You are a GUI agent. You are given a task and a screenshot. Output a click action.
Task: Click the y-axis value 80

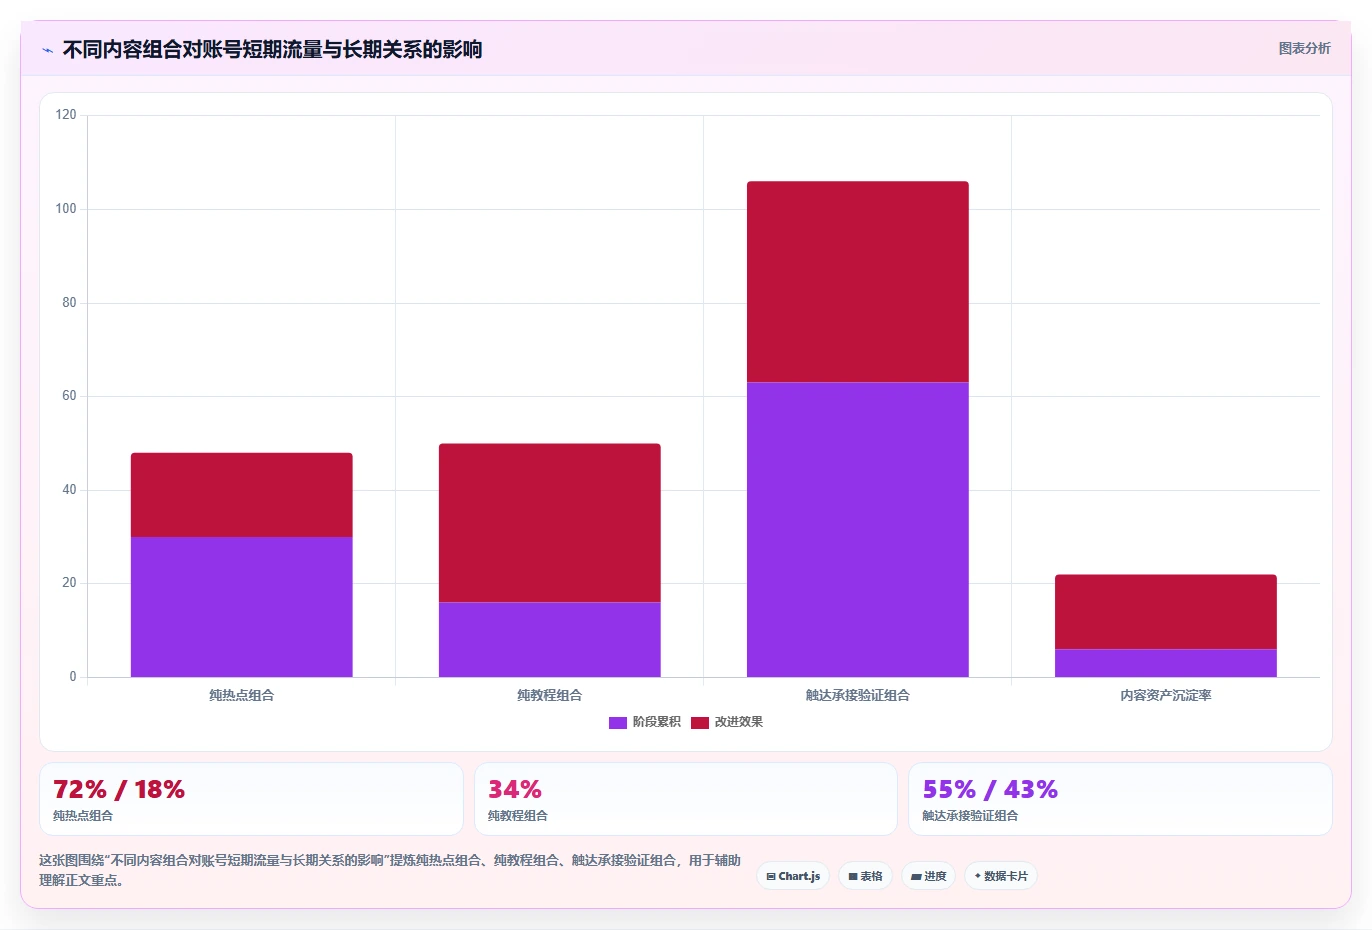point(69,302)
